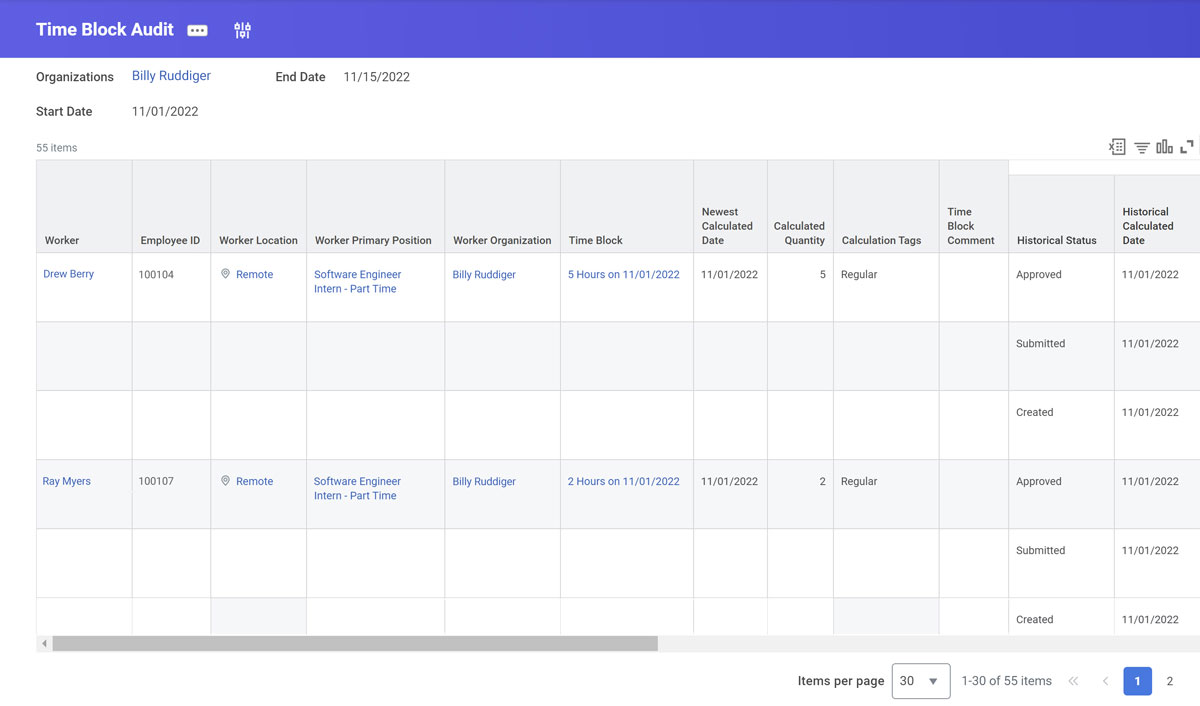
Task: Open the table filter icon
Action: 1141,148
